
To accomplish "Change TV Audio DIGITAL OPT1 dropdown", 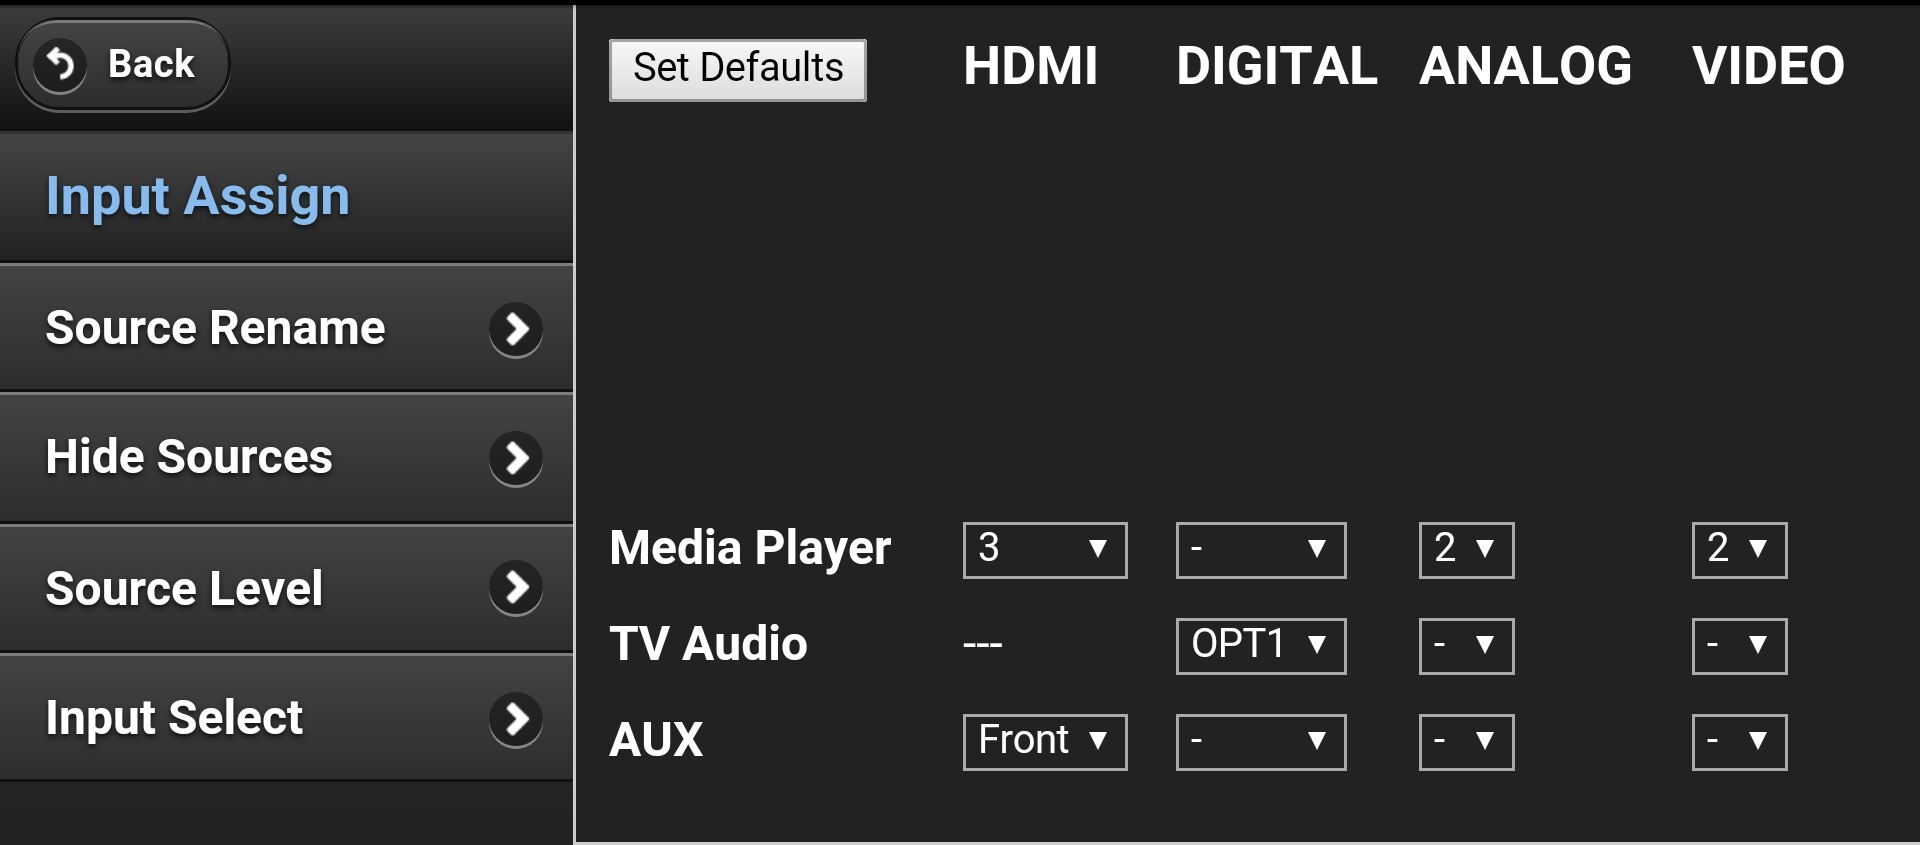I will (1261, 646).
